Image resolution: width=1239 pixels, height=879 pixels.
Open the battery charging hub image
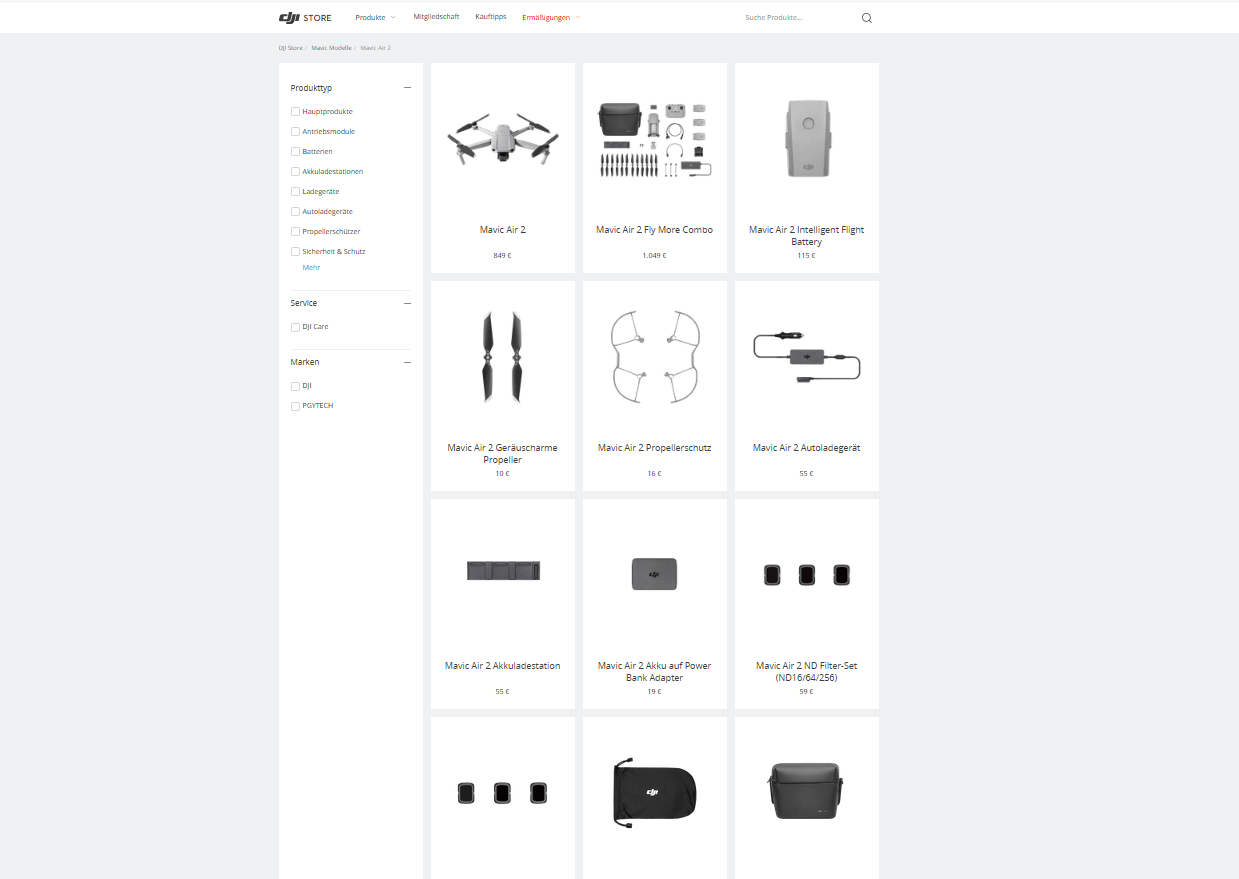(503, 571)
